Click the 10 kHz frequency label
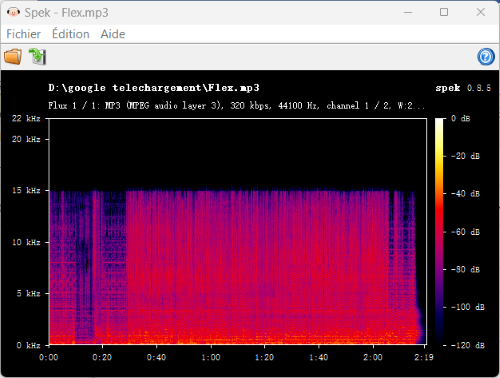The image size is (500, 378). (26, 242)
